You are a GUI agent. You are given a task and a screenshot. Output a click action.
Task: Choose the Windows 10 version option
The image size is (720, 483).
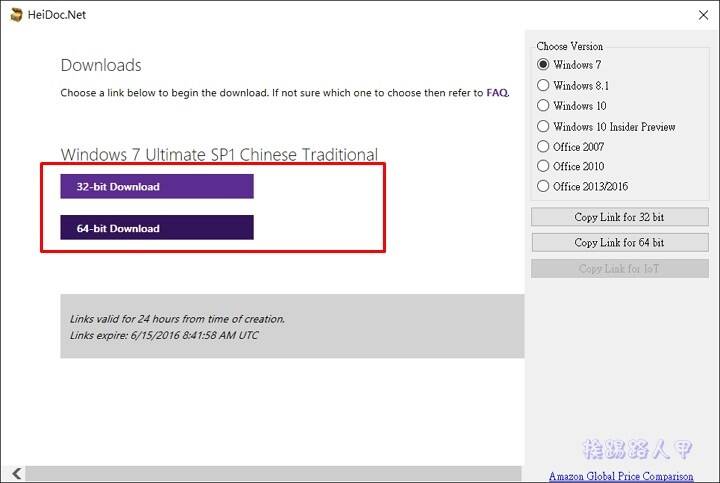(x=543, y=105)
